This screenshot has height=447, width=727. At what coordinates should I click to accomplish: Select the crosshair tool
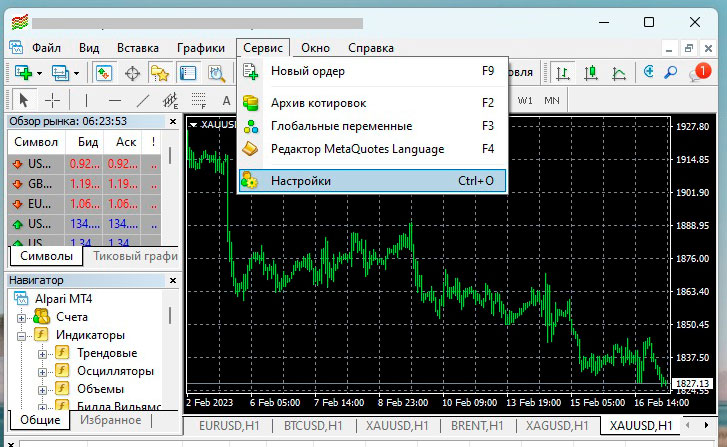point(53,100)
